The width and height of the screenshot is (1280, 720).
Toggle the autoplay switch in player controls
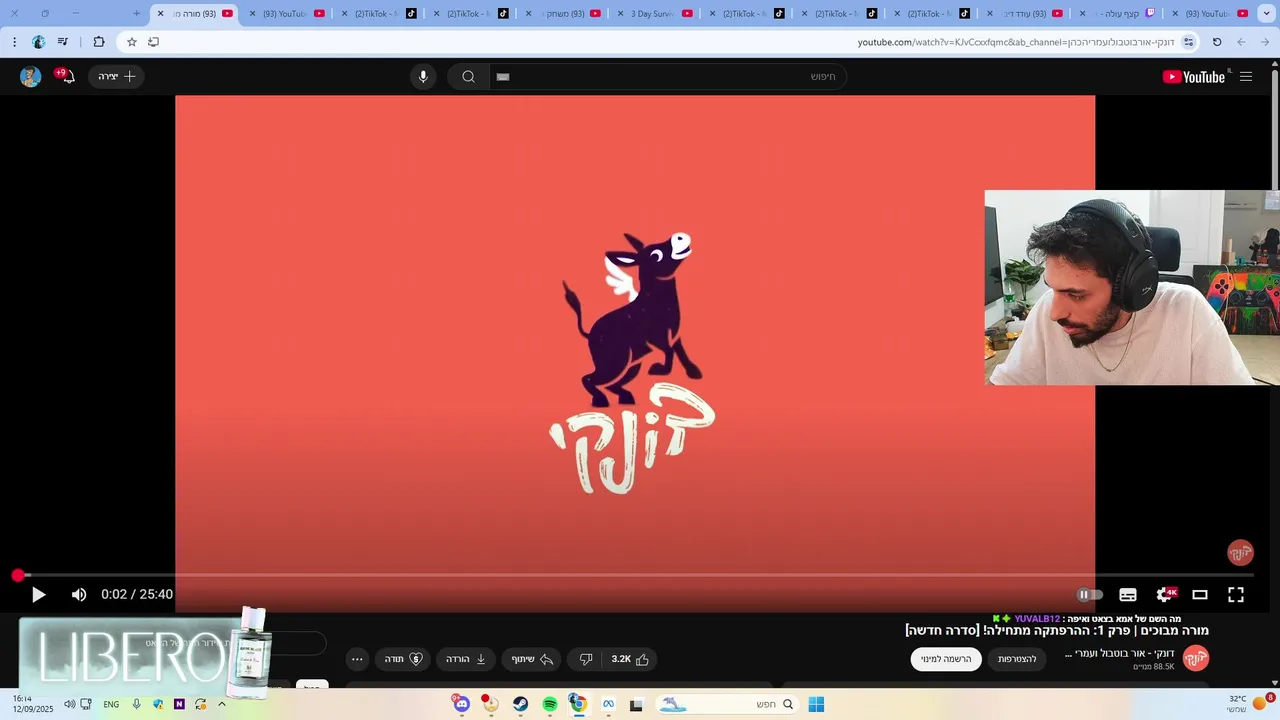(x=1090, y=595)
